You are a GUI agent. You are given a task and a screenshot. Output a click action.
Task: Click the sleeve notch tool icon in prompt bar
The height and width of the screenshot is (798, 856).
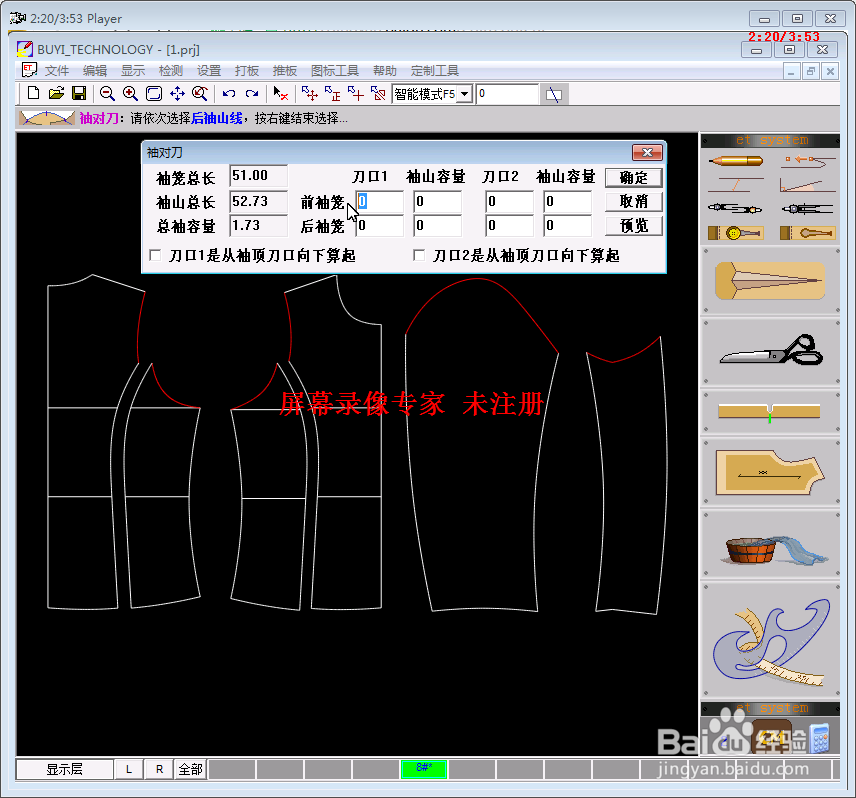coord(46,118)
